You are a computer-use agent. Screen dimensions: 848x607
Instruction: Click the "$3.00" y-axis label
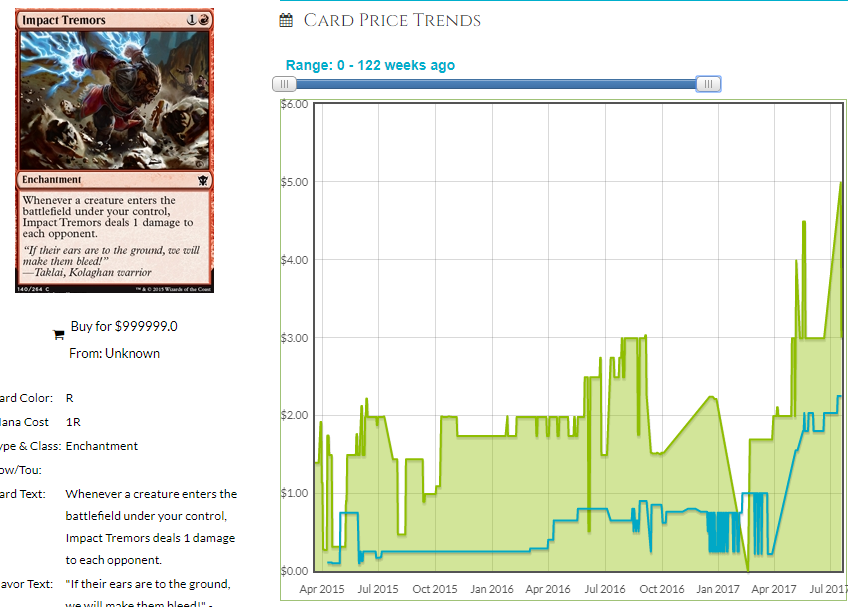[295, 338]
